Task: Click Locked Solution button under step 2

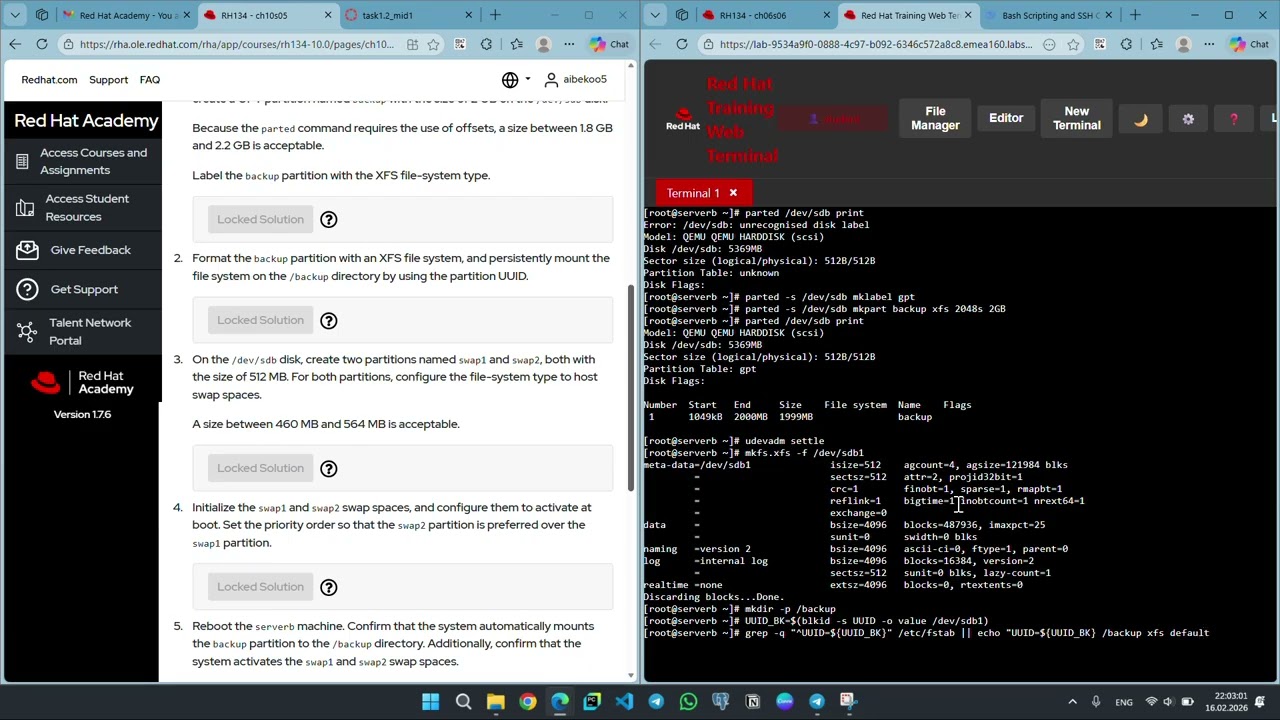Action: coord(260,320)
